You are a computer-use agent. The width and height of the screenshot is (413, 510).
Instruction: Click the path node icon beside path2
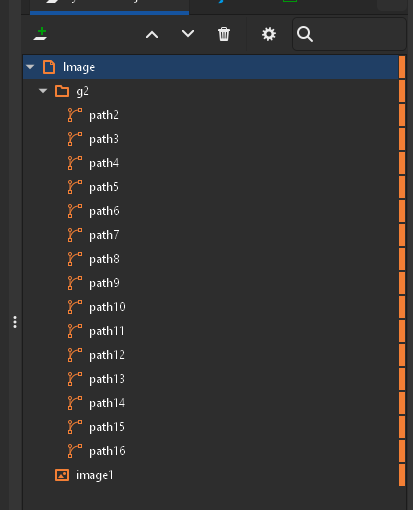click(x=75, y=115)
